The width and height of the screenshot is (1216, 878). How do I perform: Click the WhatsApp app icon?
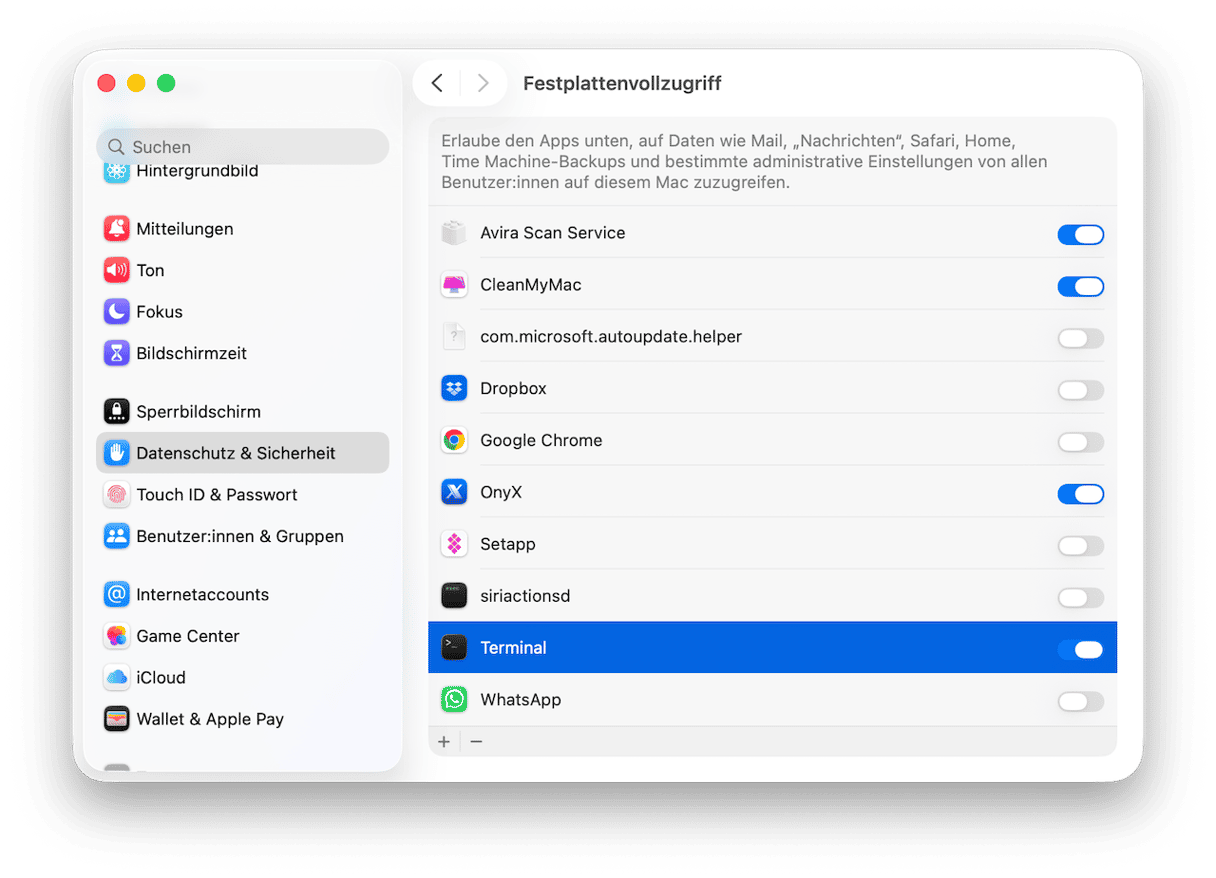point(454,700)
